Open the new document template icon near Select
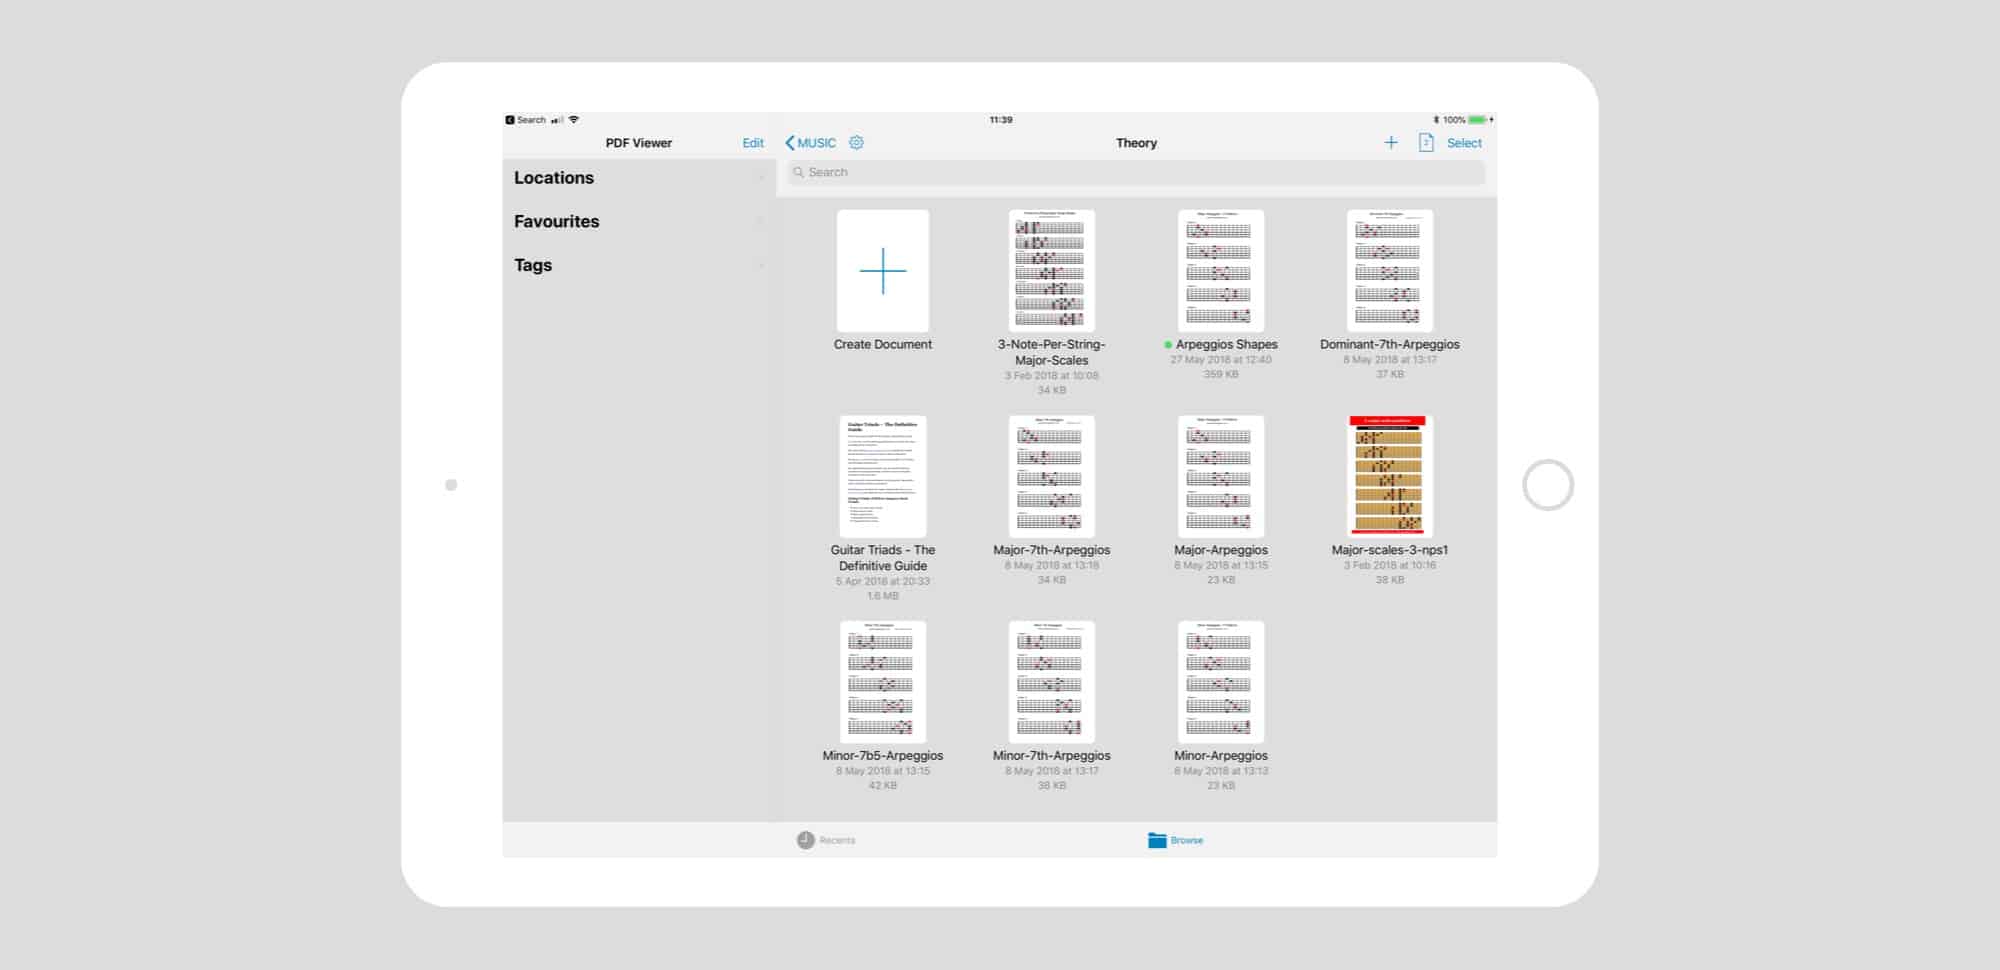 1424,143
